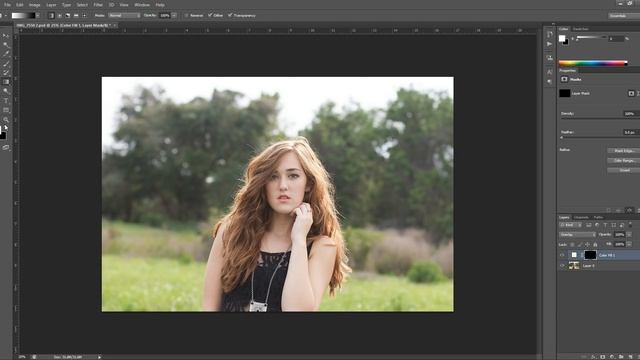The image size is (640, 360).
Task: Select the Zoom magnifier tool
Action: (x=6, y=120)
